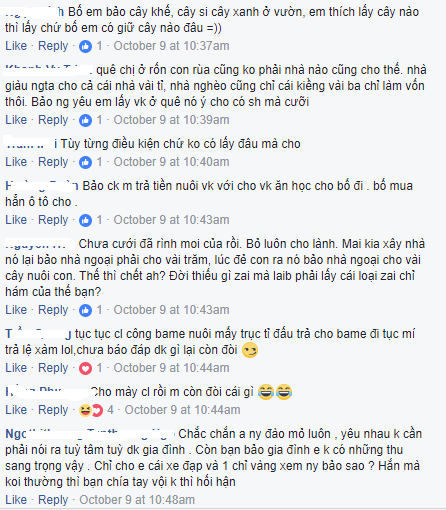The width and height of the screenshot is (446, 510).
Task: View like reaction on "hẳn ô tô cho" comment
Action: point(85,220)
